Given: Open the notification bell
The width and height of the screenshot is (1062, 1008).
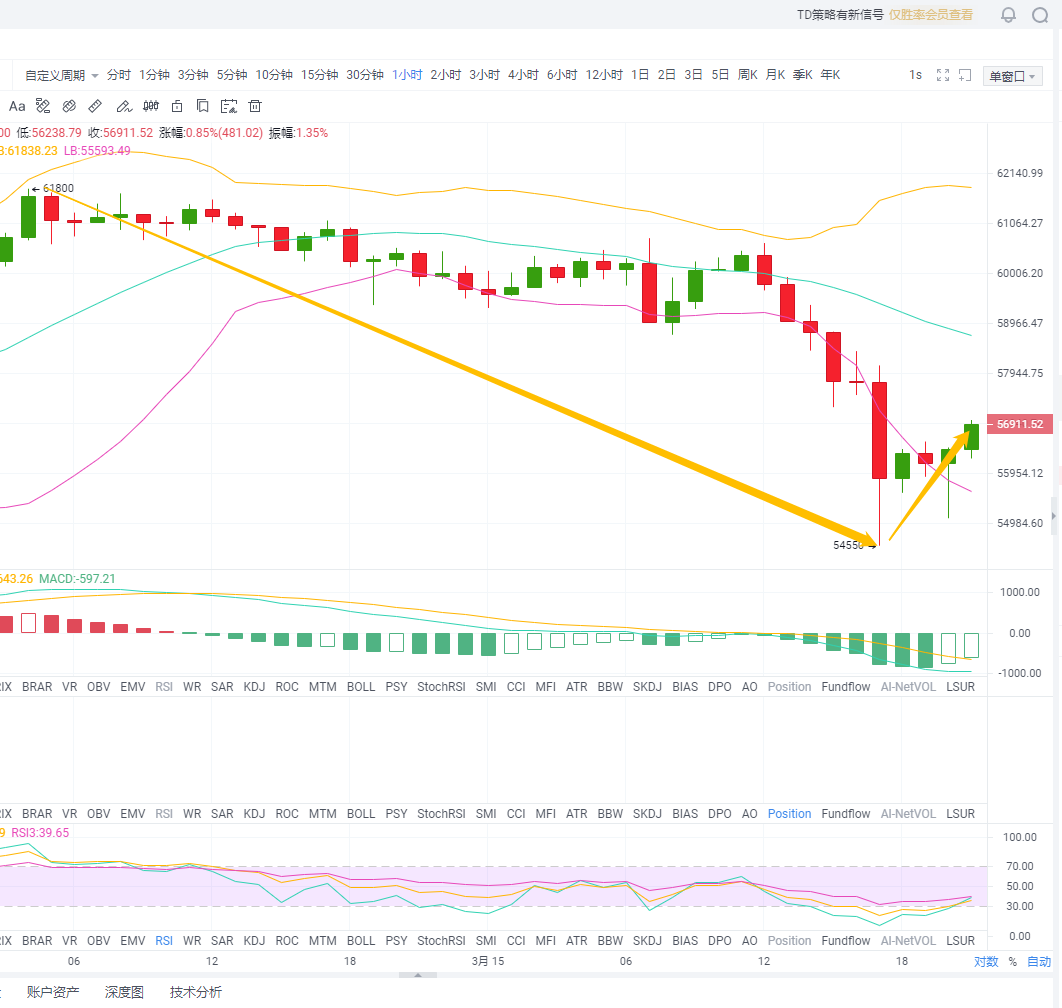Looking at the screenshot, I should [x=1008, y=15].
